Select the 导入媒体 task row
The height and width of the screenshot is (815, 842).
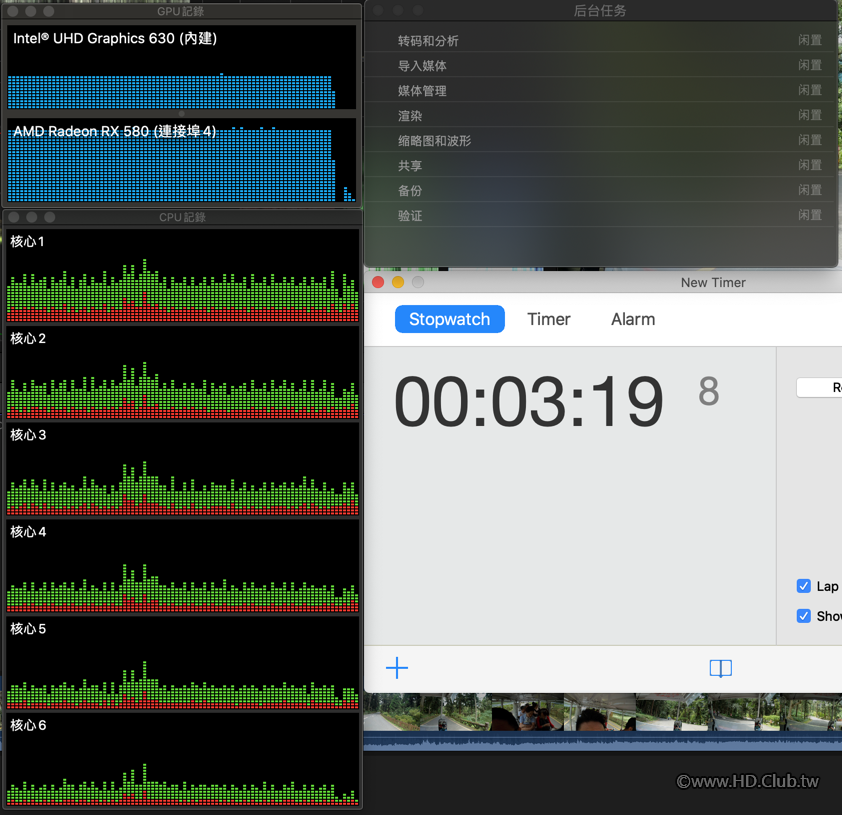(600, 66)
